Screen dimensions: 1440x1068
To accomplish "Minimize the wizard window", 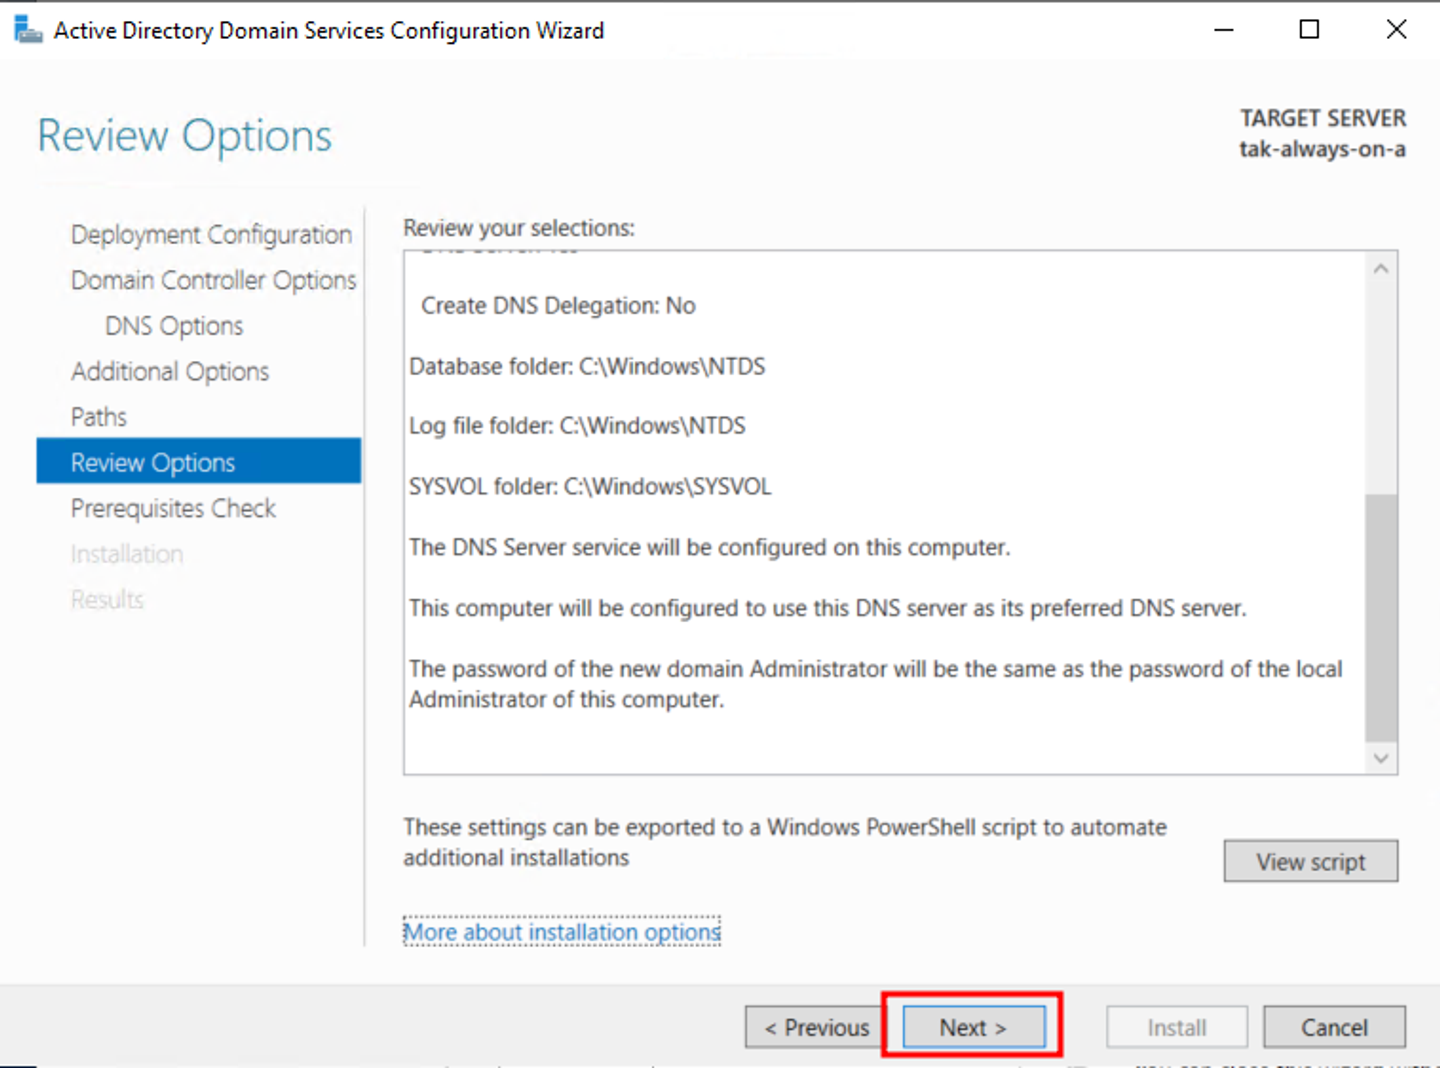I will click(x=1223, y=30).
